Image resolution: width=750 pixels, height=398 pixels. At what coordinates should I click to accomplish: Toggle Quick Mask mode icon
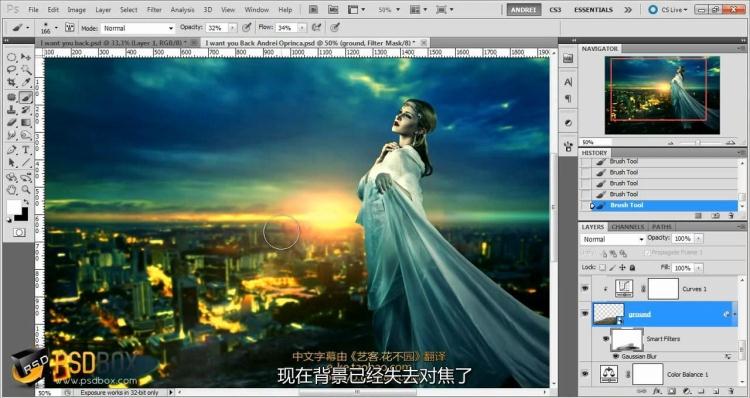19,232
